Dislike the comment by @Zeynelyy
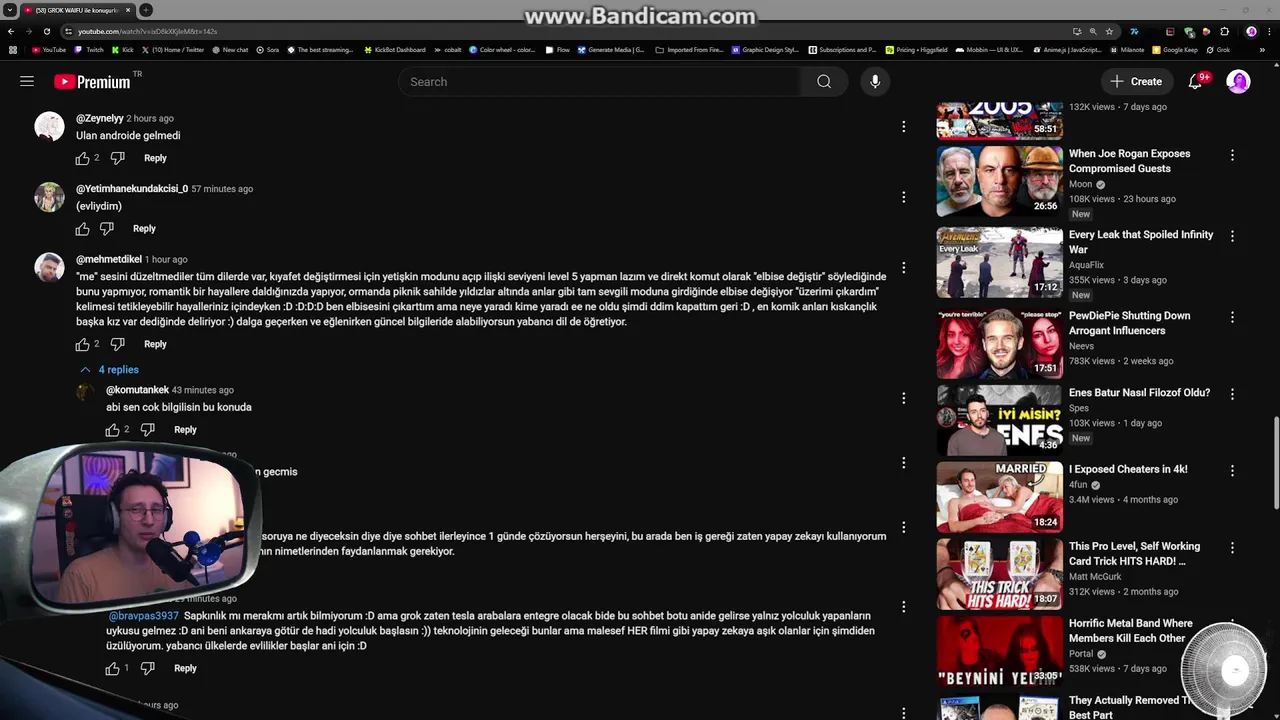The image size is (1280, 720). 117,158
